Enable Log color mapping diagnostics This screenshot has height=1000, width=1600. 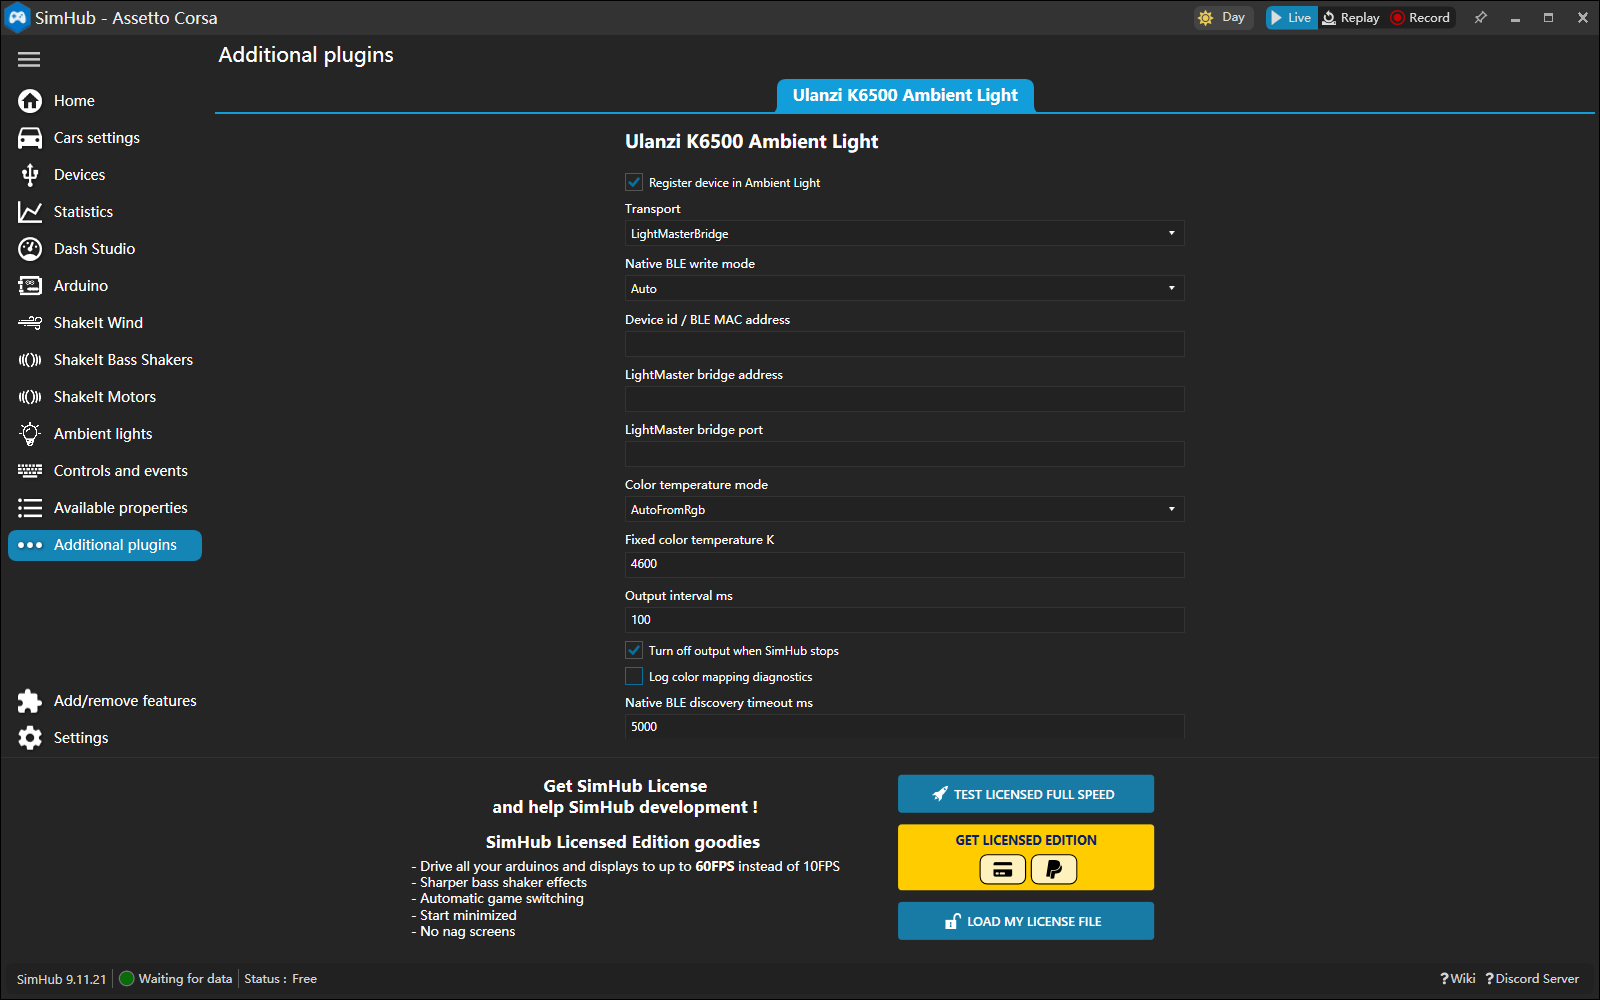[x=634, y=676]
